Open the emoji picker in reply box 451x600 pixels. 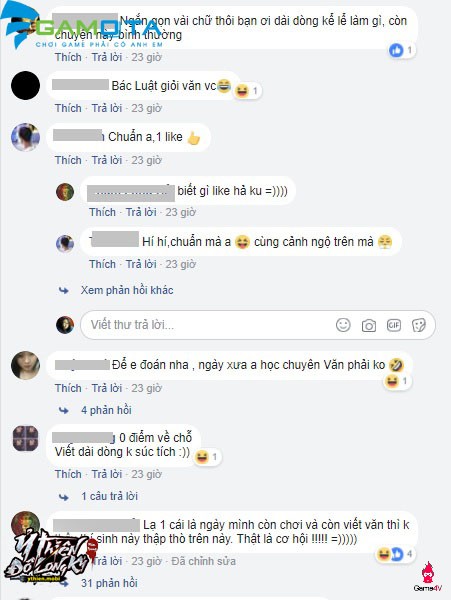pyautogui.click(x=343, y=325)
